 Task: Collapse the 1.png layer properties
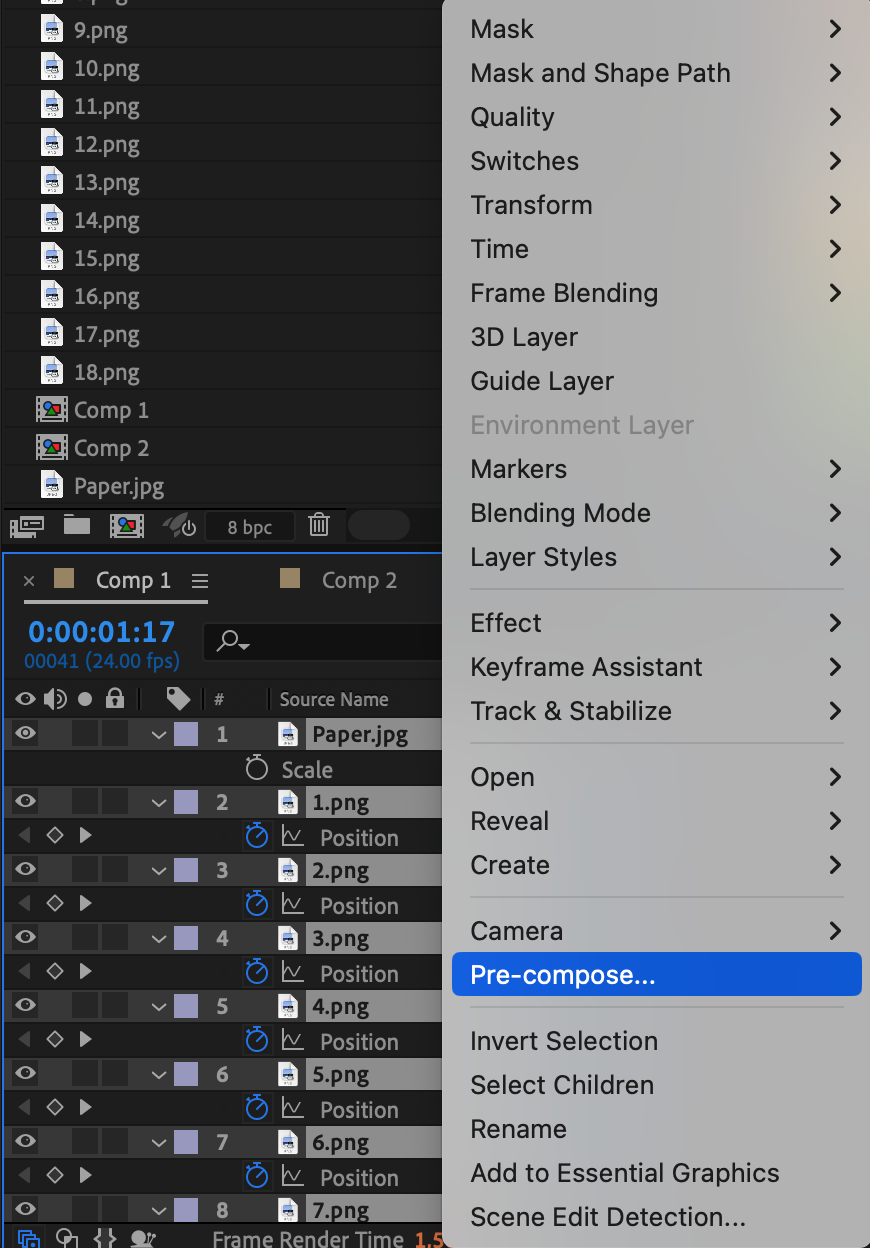pos(158,802)
